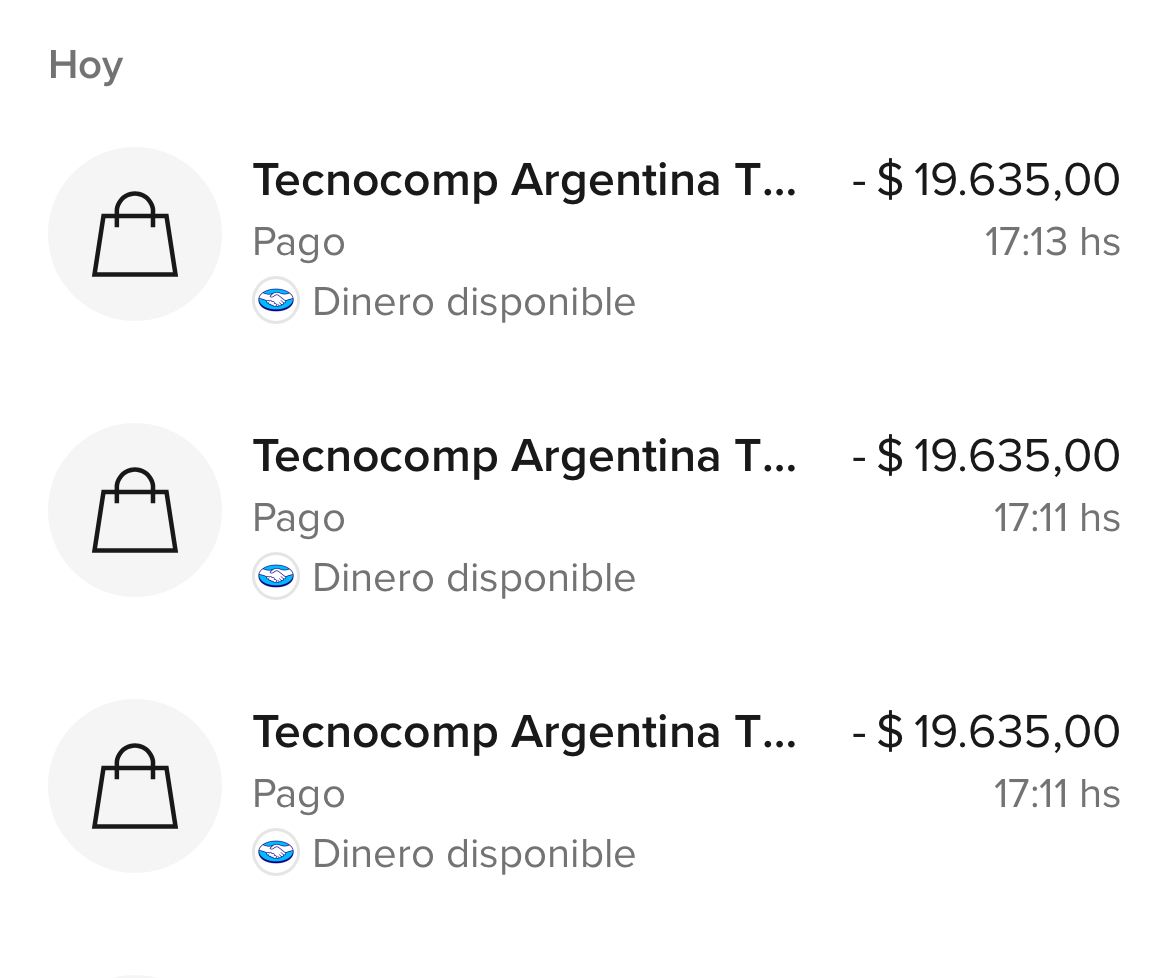Open the third Tecnocomp Argentina payment title
Viewport: 1170px width, 978px height.
pyautogui.click(x=525, y=733)
